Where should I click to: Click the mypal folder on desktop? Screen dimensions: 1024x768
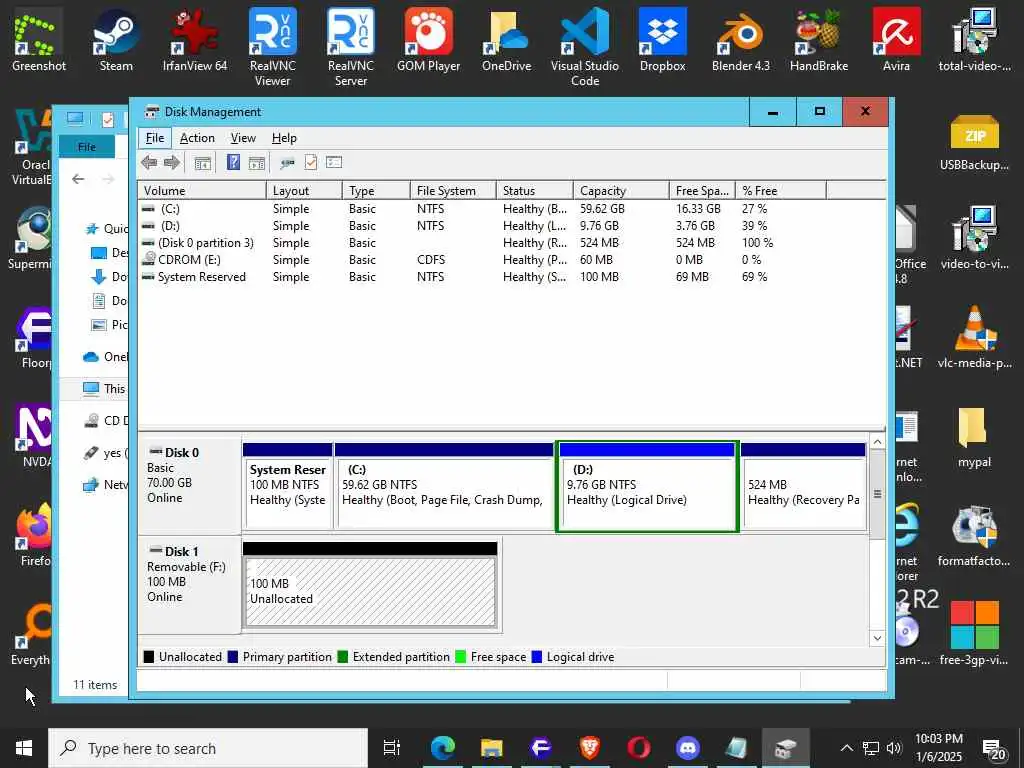[x=974, y=438]
